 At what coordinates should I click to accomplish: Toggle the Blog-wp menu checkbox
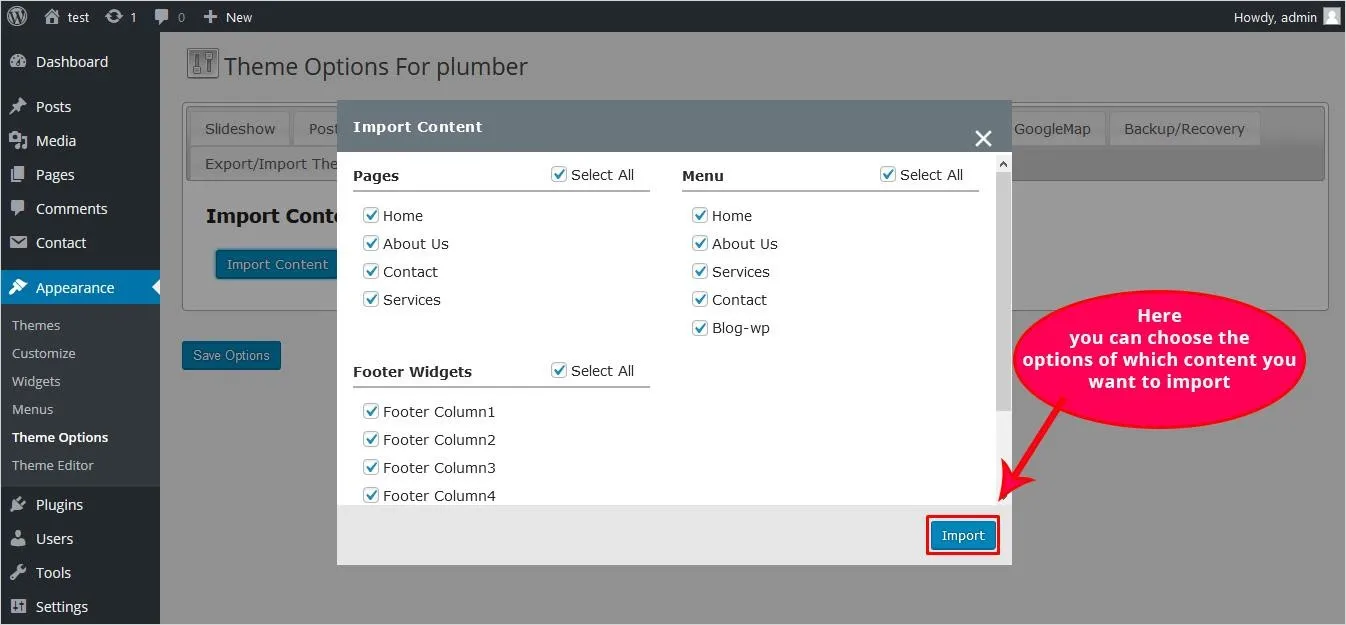700,328
